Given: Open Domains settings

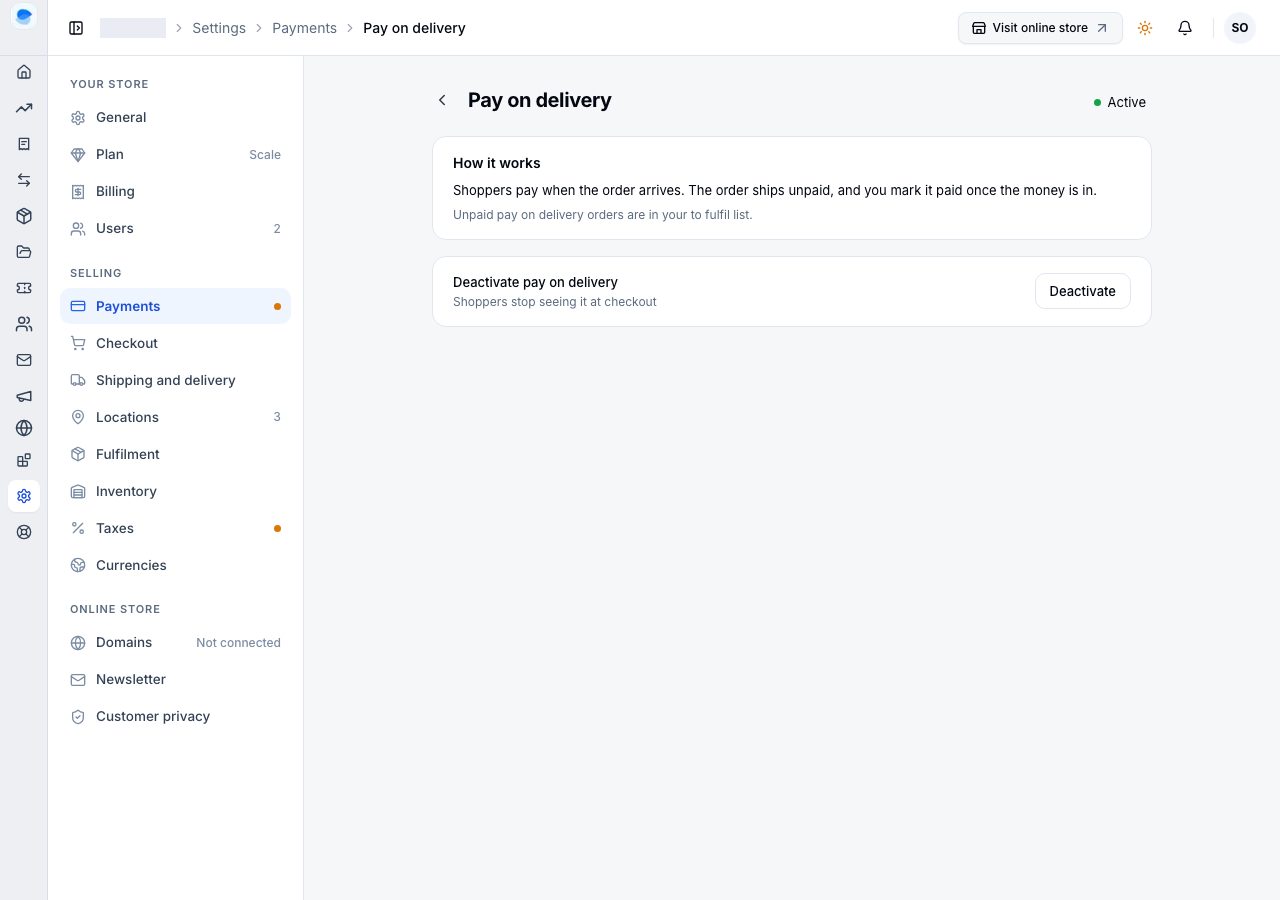Looking at the screenshot, I should point(176,642).
